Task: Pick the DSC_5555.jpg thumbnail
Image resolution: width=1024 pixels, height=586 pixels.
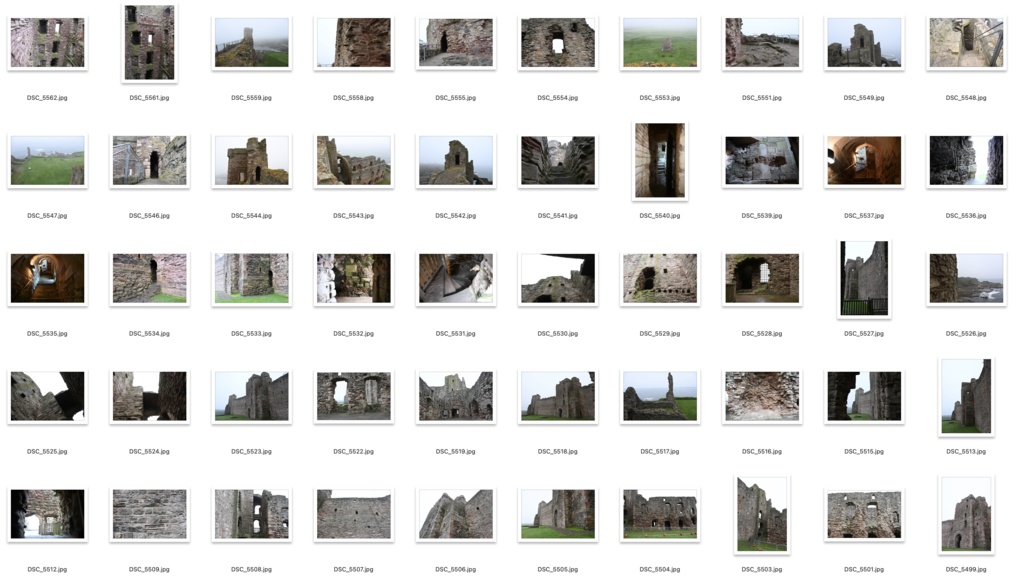Action: tap(456, 42)
